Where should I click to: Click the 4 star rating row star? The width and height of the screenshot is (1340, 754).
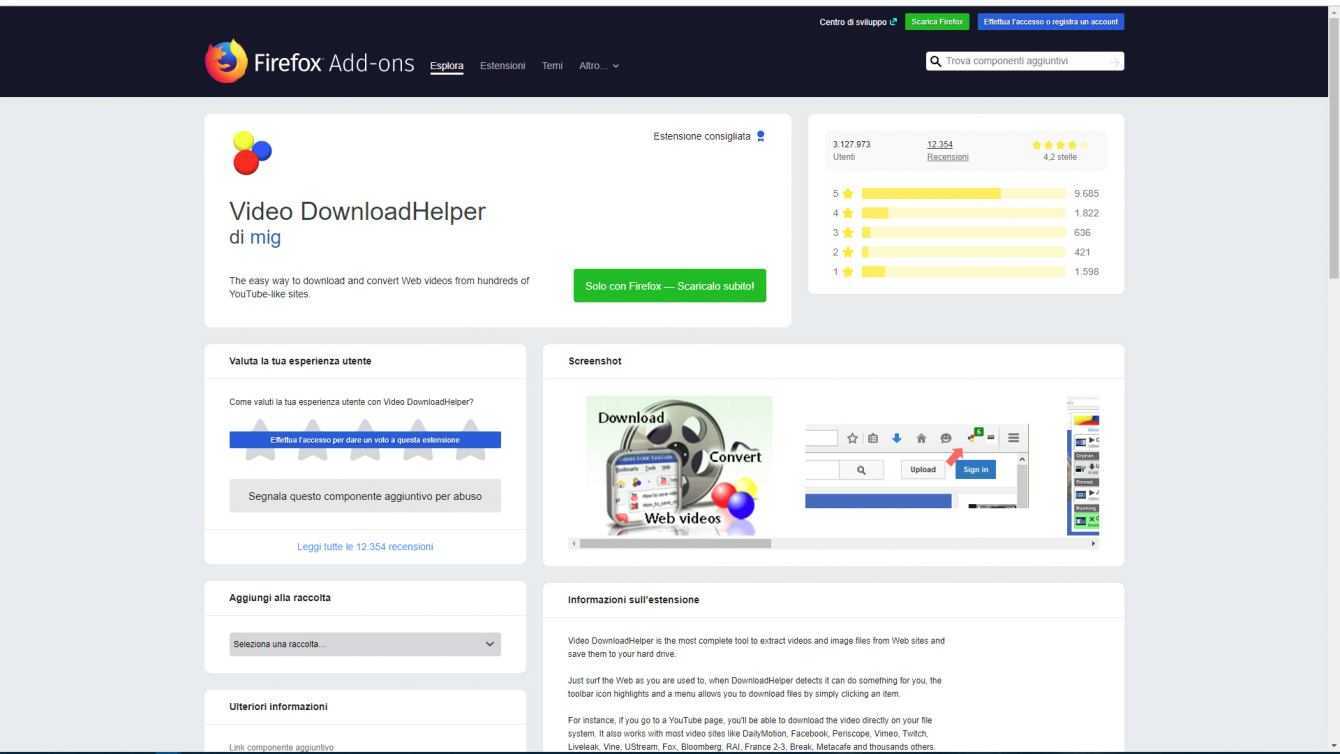pyautogui.click(x=847, y=213)
